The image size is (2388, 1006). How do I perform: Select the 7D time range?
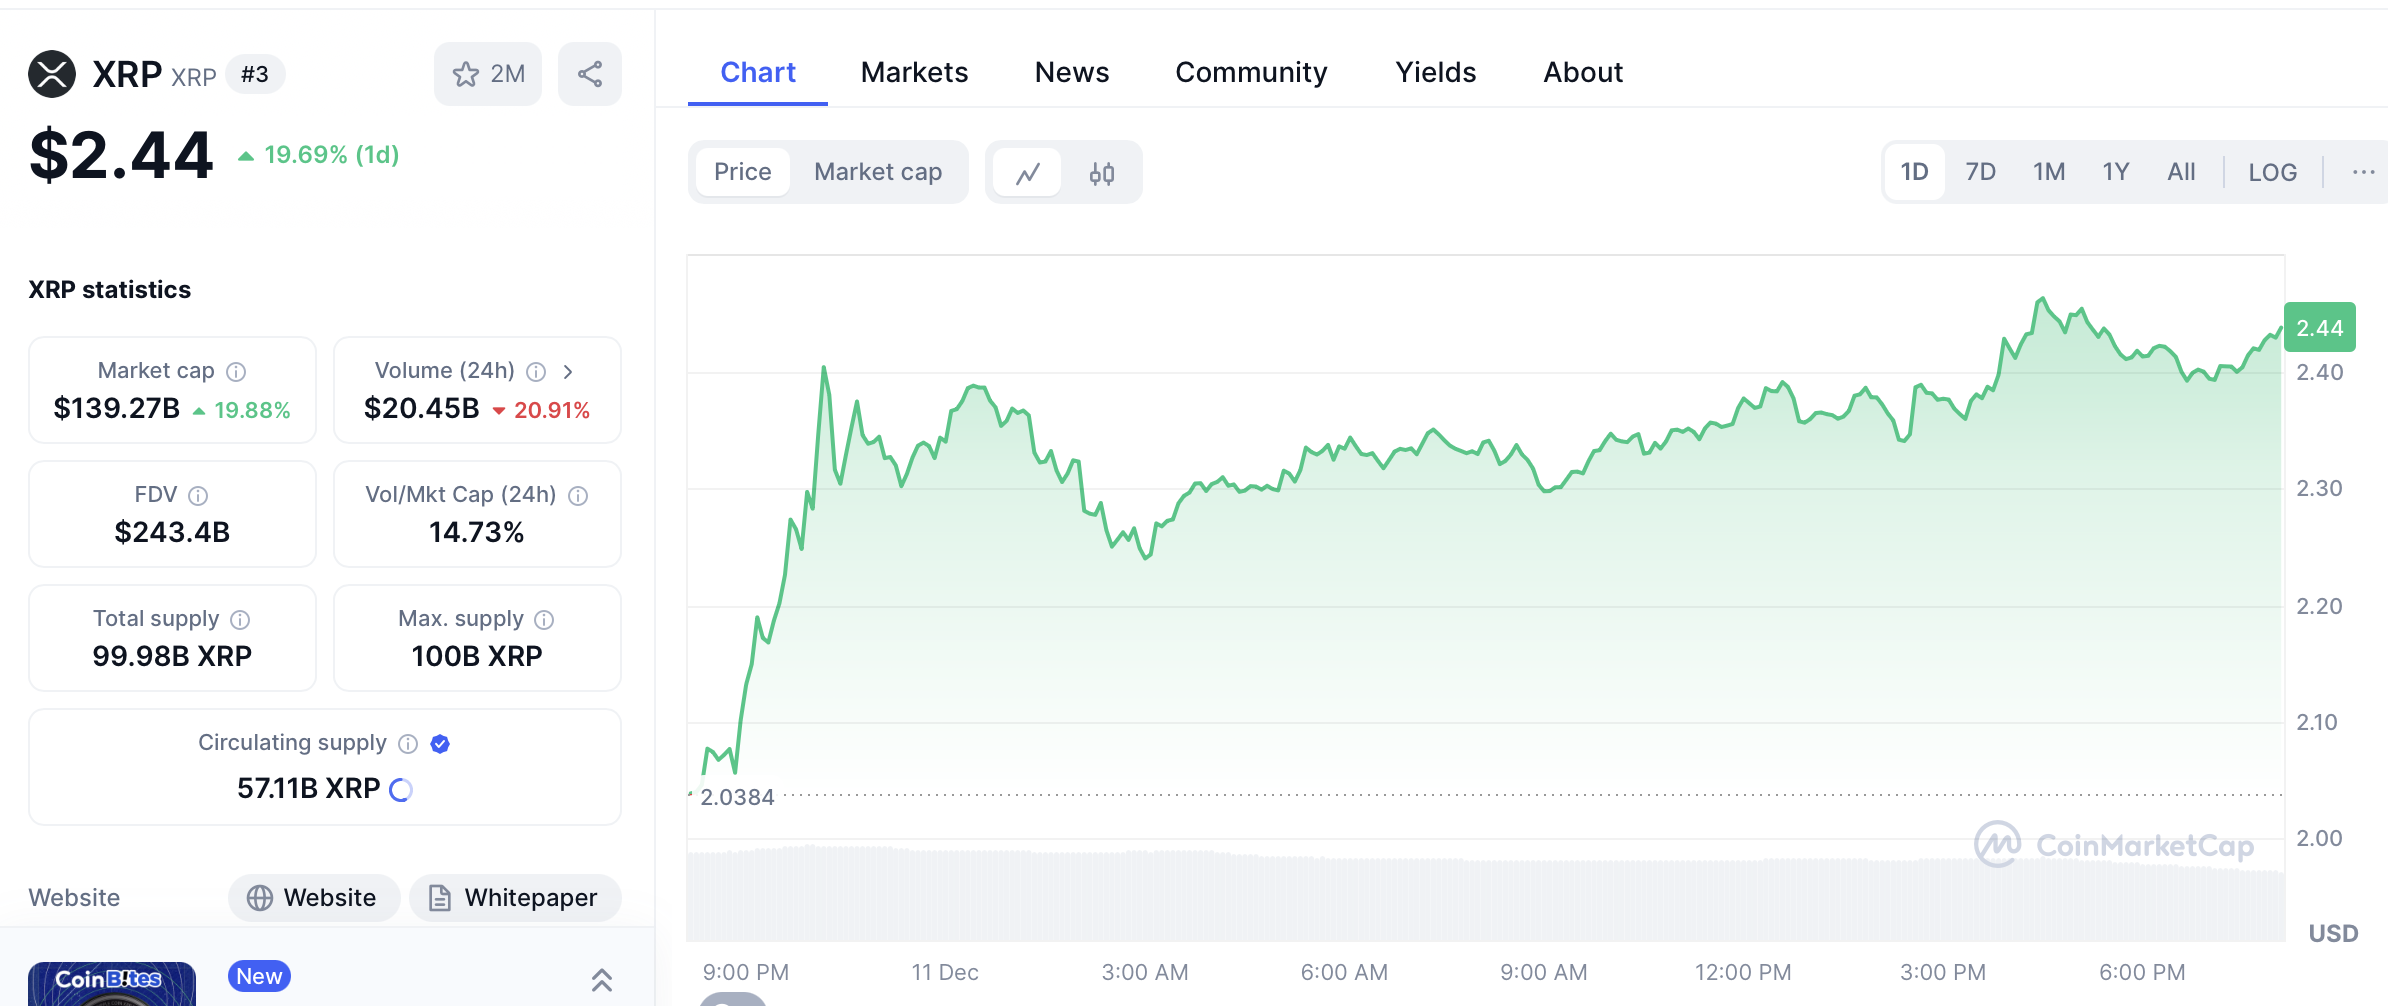click(x=1980, y=172)
